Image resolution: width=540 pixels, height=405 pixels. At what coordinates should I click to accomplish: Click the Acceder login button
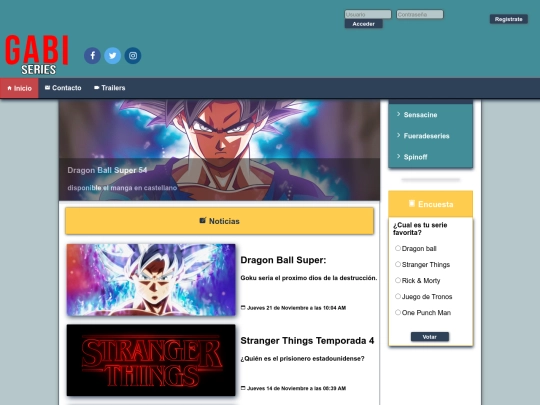(364, 24)
